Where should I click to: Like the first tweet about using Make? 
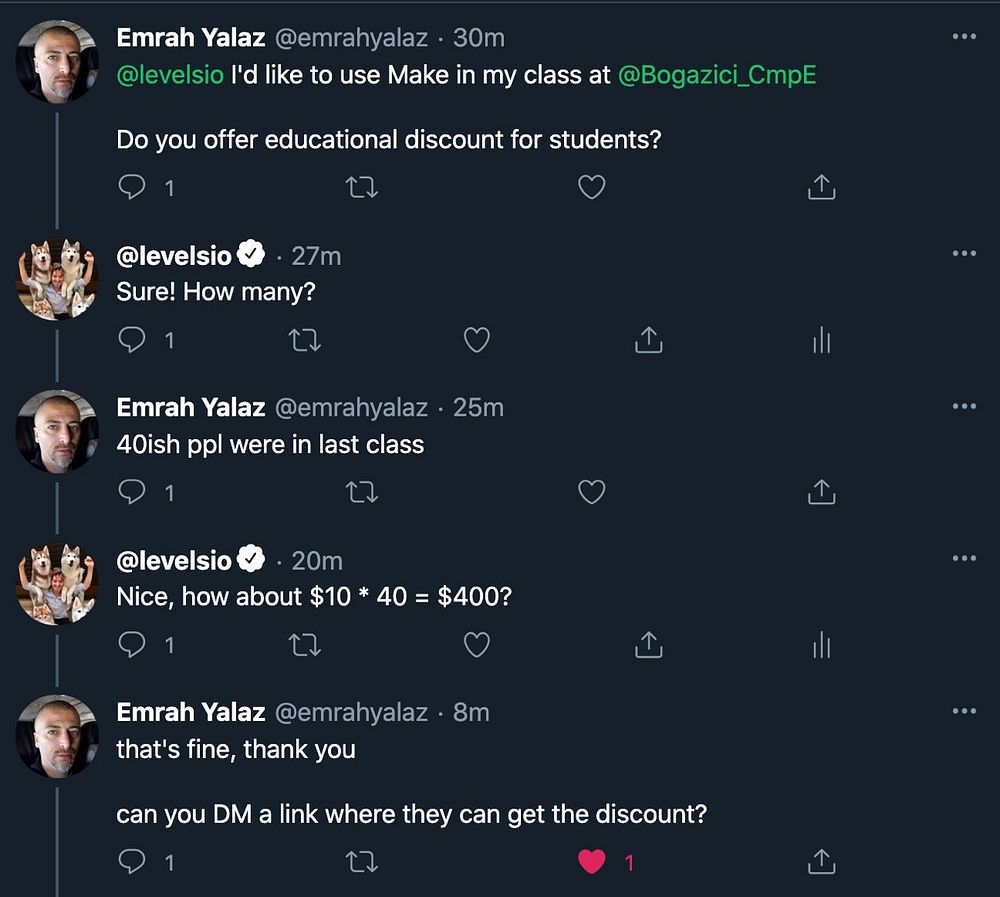(592, 187)
